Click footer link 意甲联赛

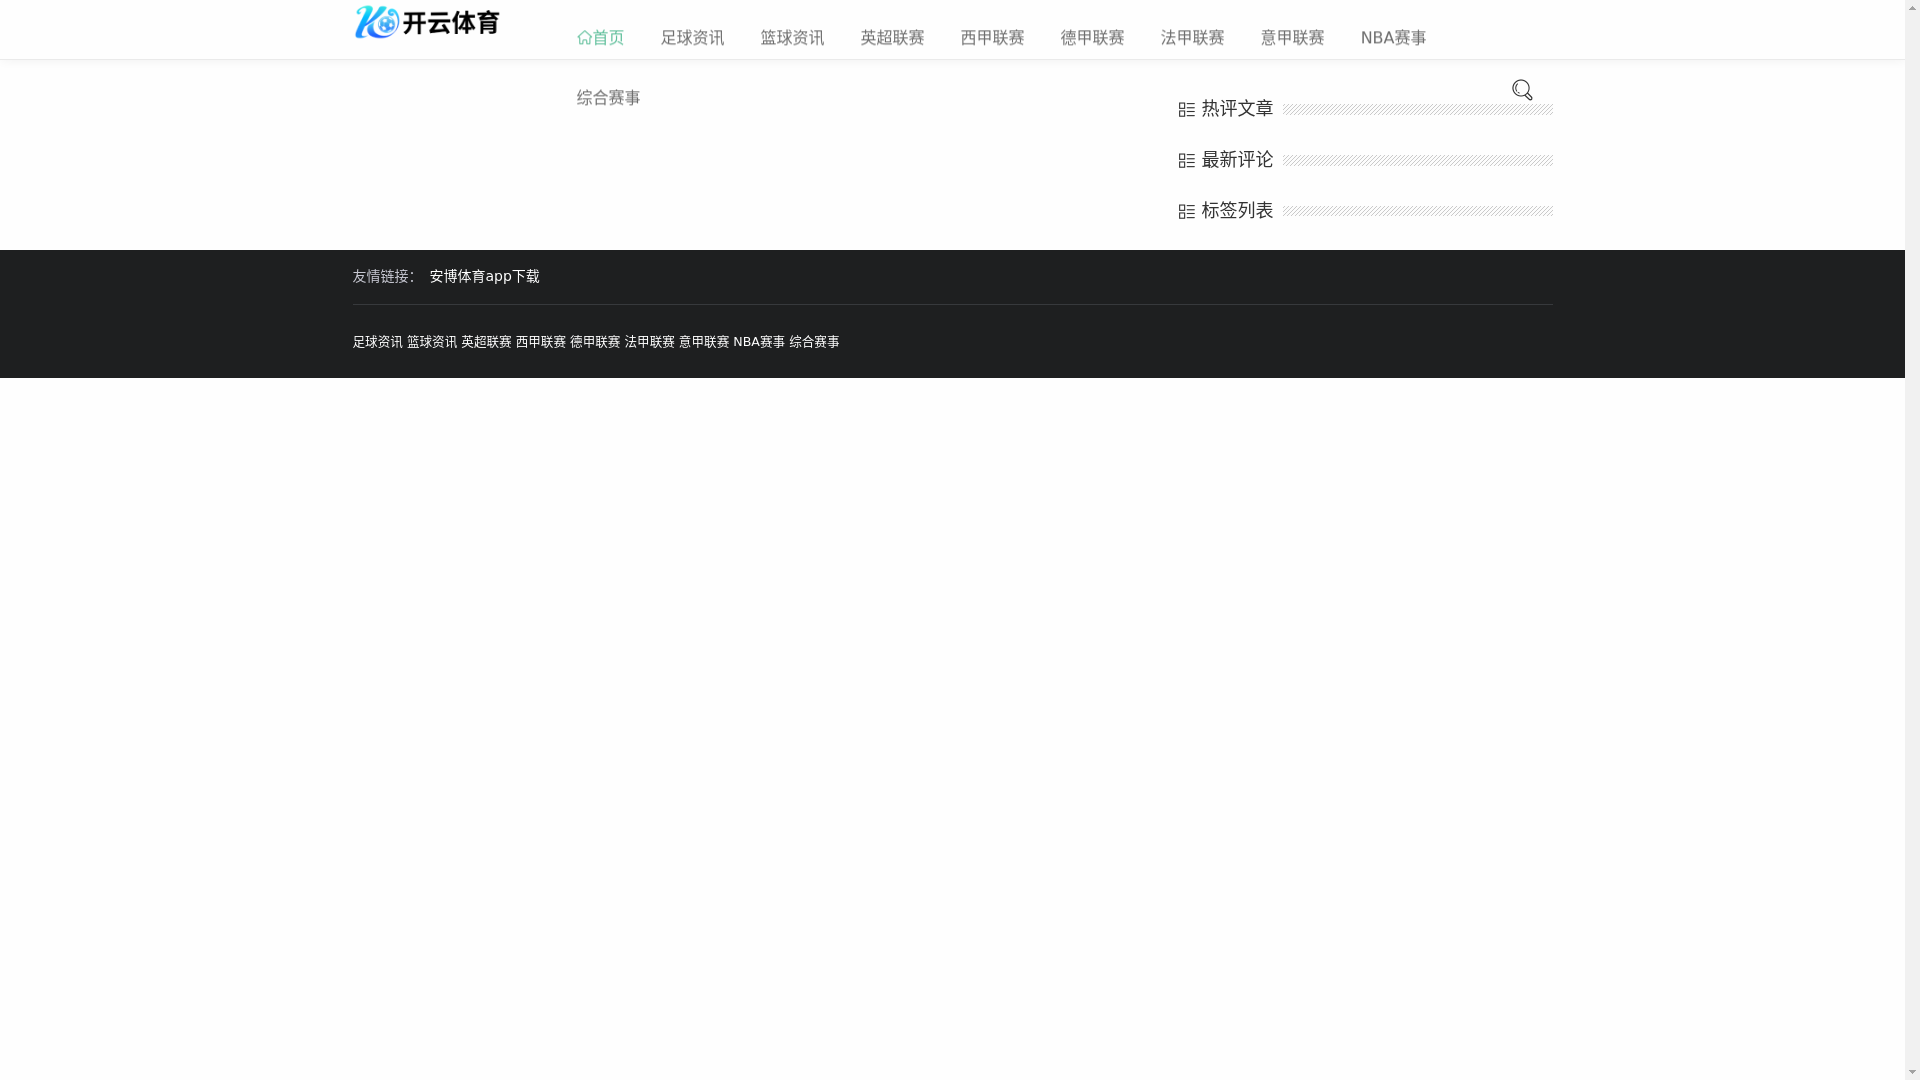click(704, 342)
